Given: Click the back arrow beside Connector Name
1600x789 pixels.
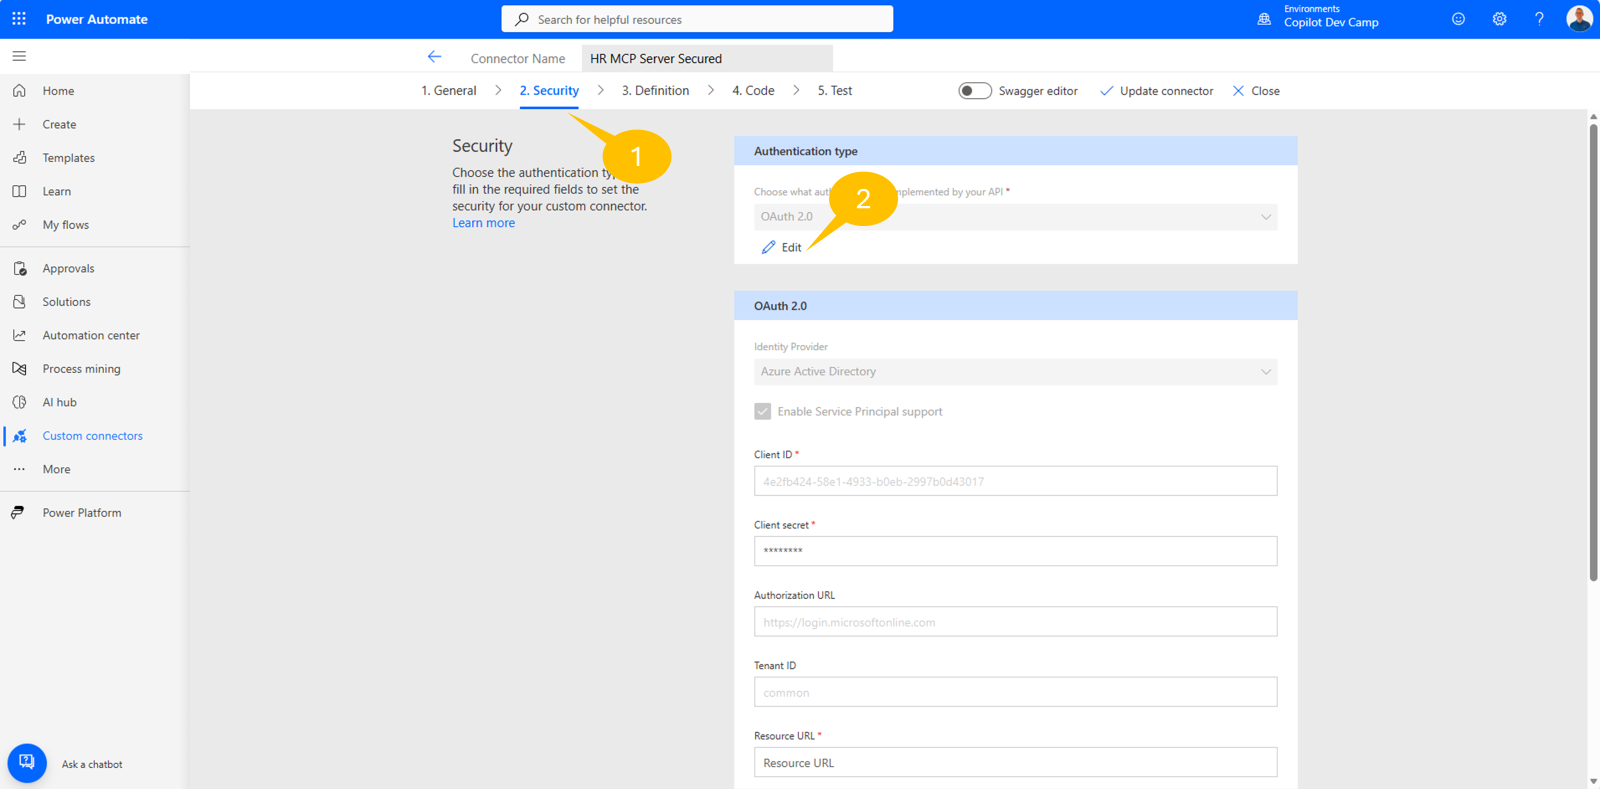Looking at the screenshot, I should pyautogui.click(x=434, y=57).
